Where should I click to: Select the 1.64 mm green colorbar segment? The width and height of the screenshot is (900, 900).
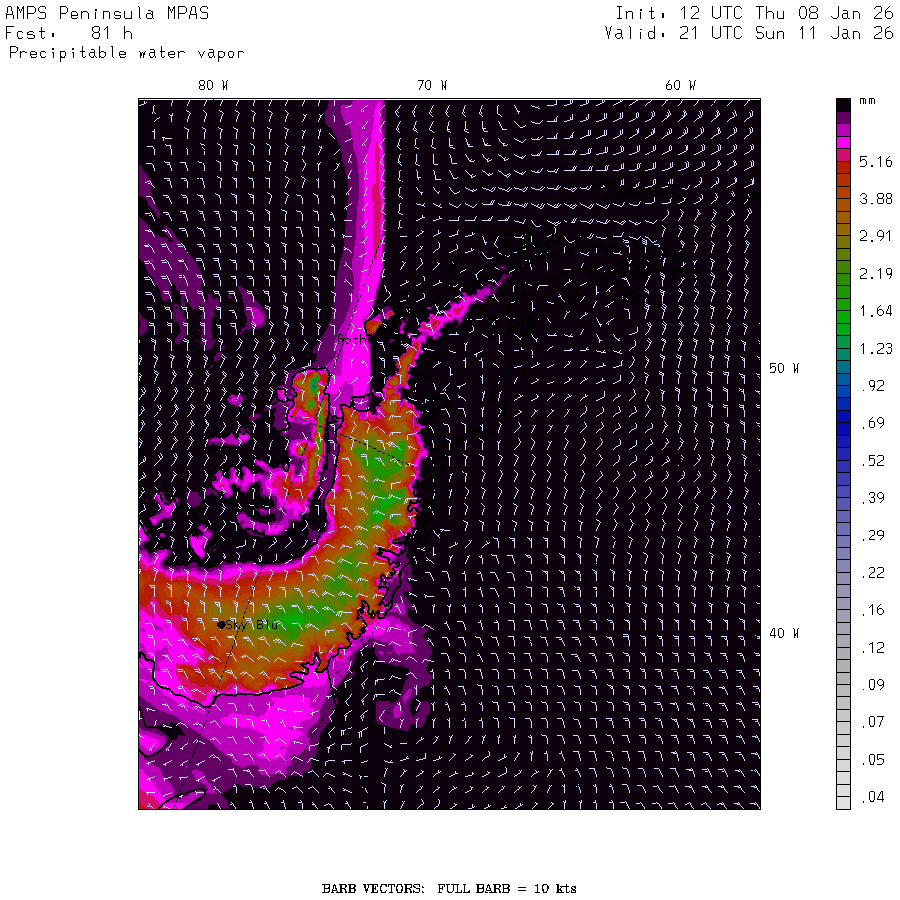pyautogui.click(x=843, y=317)
